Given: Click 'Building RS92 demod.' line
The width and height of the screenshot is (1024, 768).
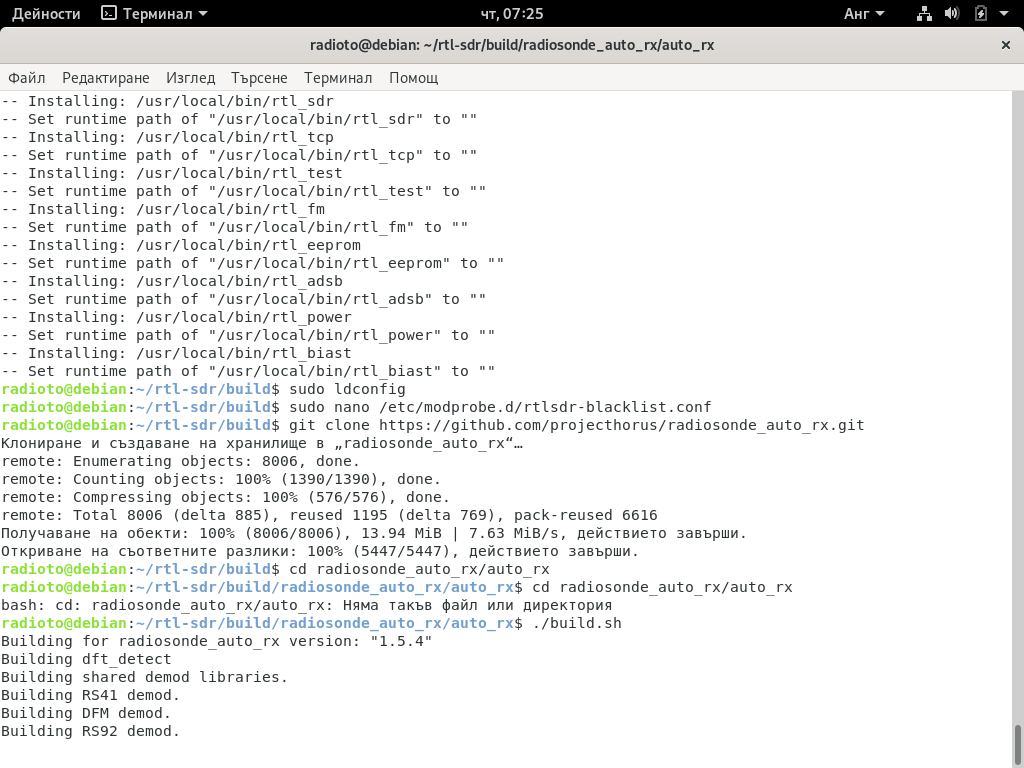Looking at the screenshot, I should click(x=90, y=731).
